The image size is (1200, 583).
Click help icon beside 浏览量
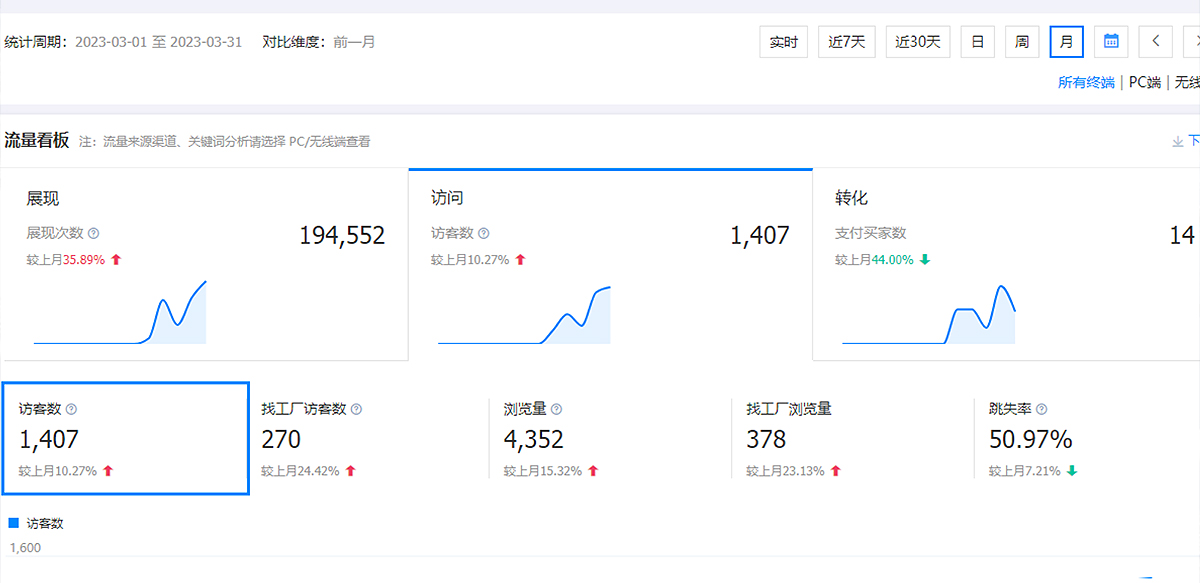click(557, 409)
